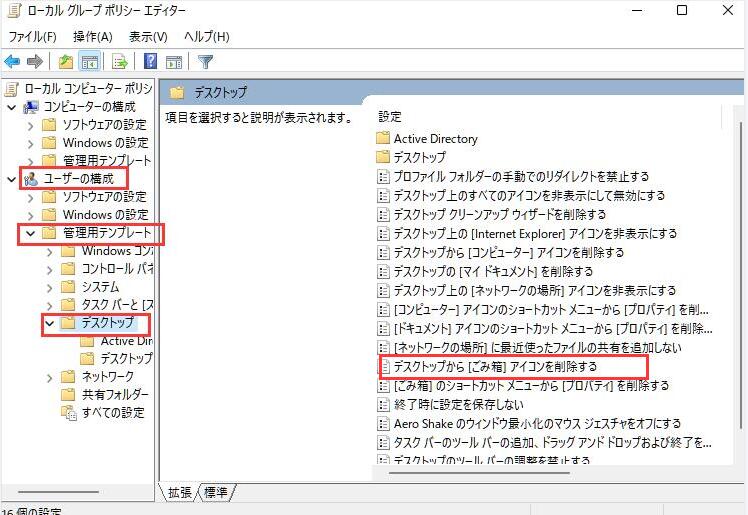Screen dimensions: 748x515
Task: Click the 設定 column header
Action: pos(390,116)
